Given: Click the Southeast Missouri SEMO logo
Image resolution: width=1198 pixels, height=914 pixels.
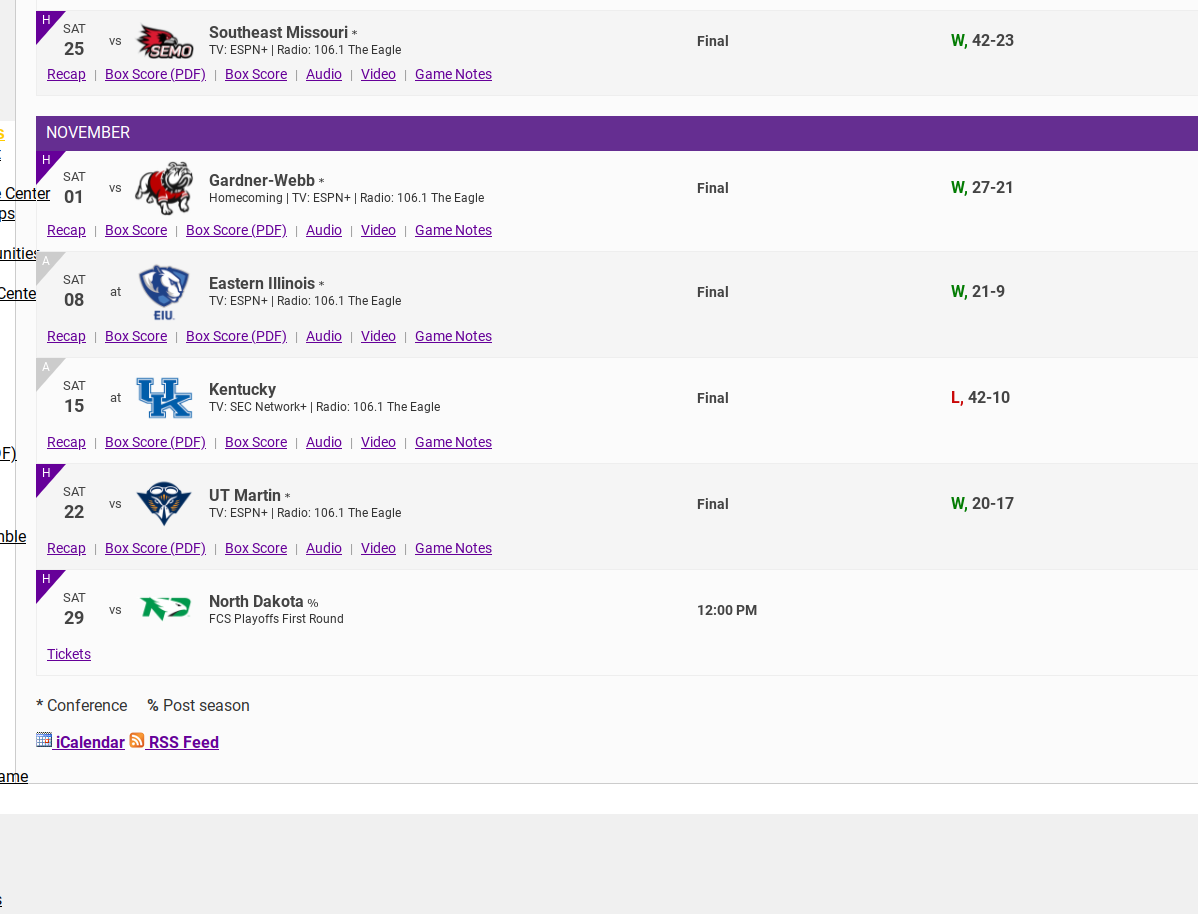Looking at the screenshot, I should click(164, 41).
